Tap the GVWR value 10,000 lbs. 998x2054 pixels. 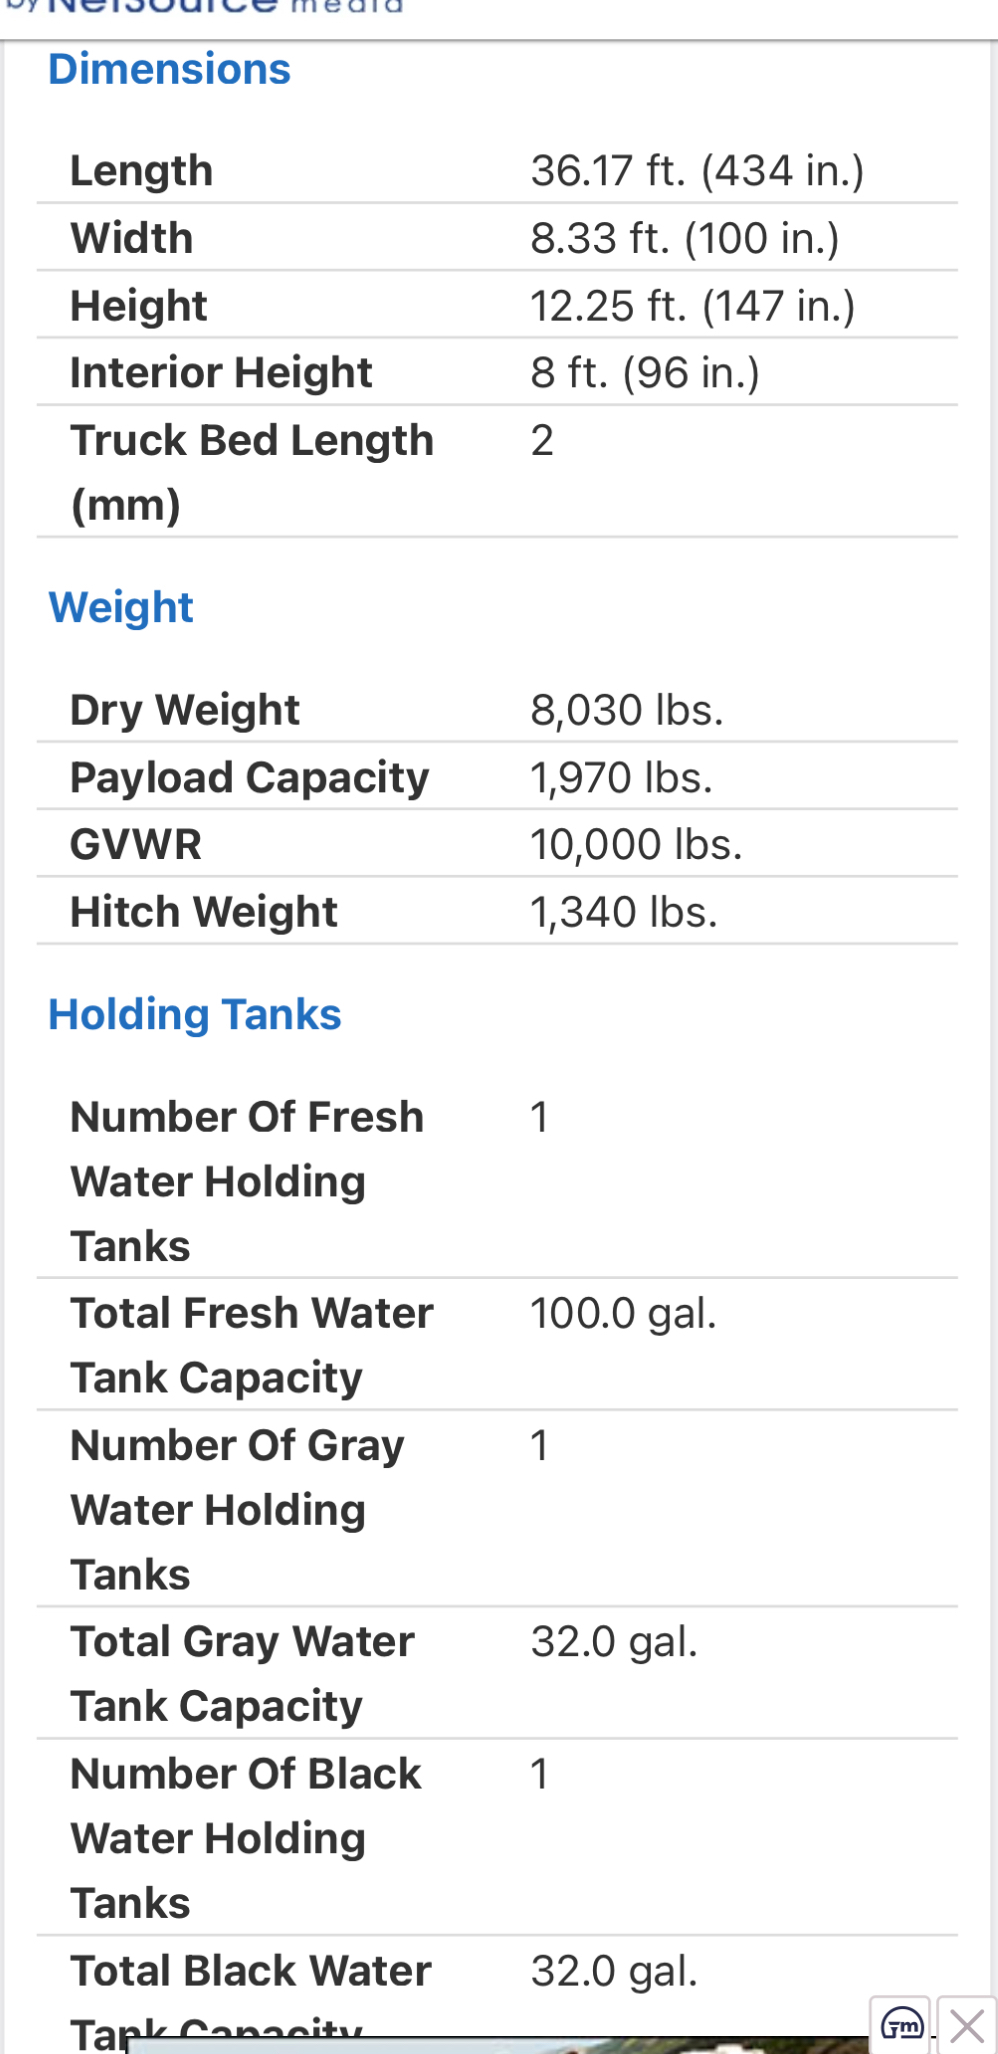click(x=636, y=844)
